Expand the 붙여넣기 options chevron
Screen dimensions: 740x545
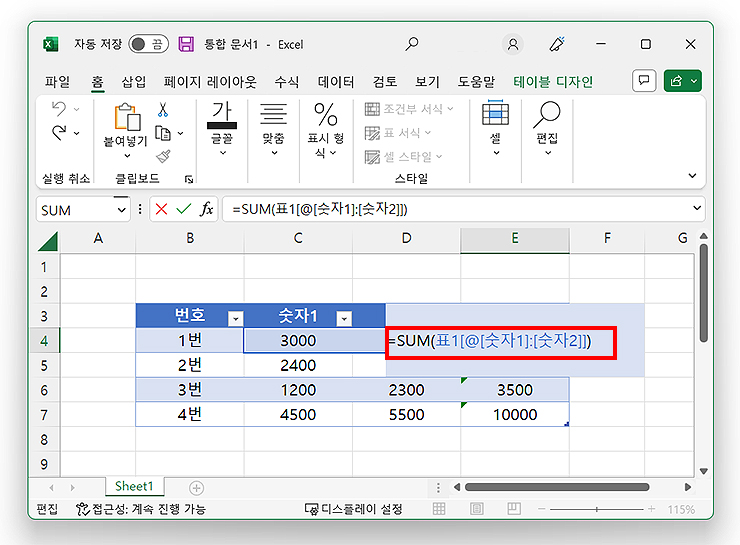tap(127, 156)
